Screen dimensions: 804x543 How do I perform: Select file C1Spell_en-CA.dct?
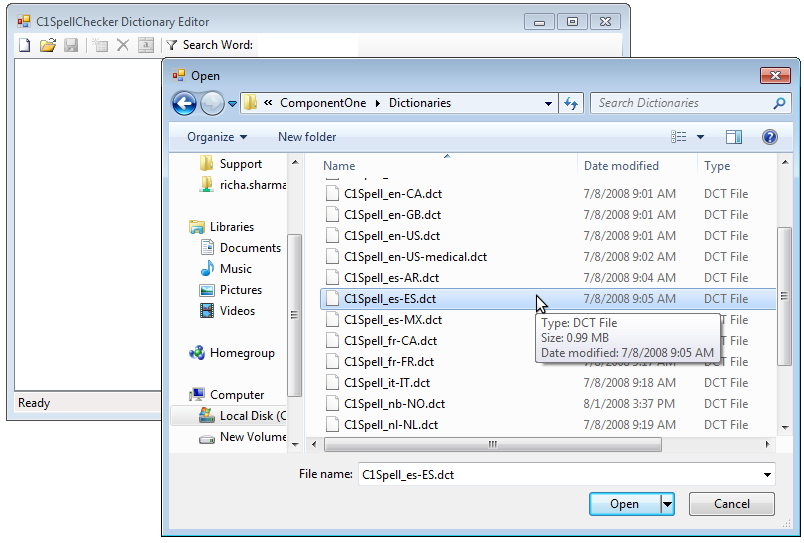tap(393, 194)
